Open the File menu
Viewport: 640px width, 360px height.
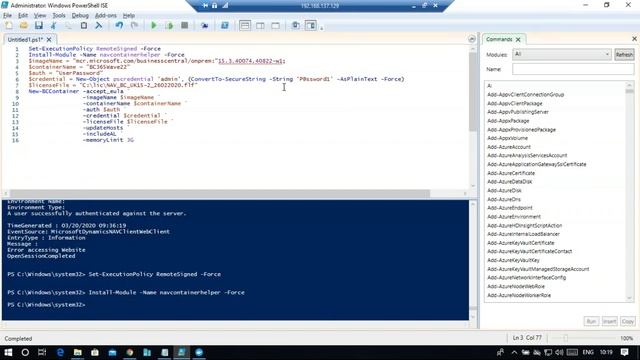pyautogui.click(x=7, y=16)
